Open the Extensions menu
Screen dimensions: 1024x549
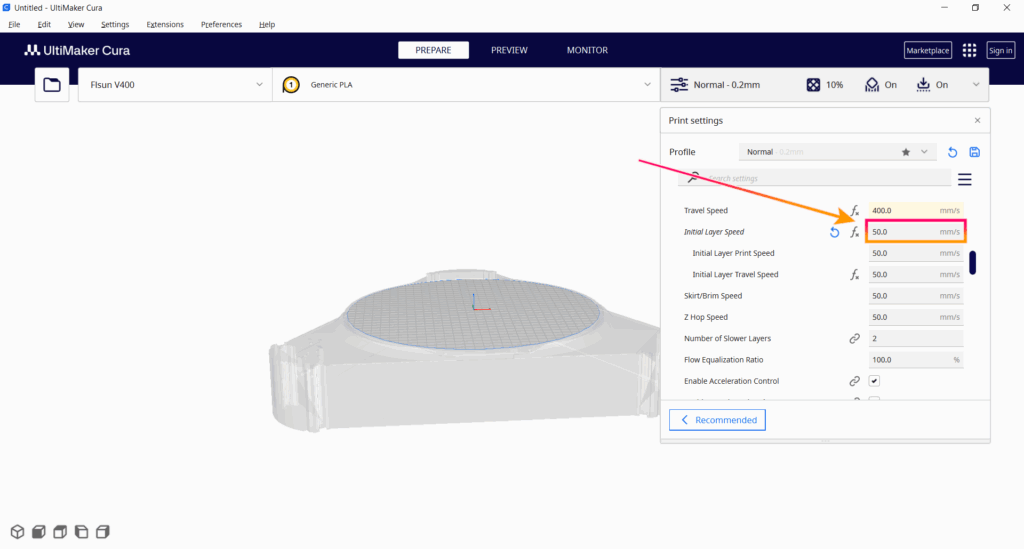(x=165, y=25)
